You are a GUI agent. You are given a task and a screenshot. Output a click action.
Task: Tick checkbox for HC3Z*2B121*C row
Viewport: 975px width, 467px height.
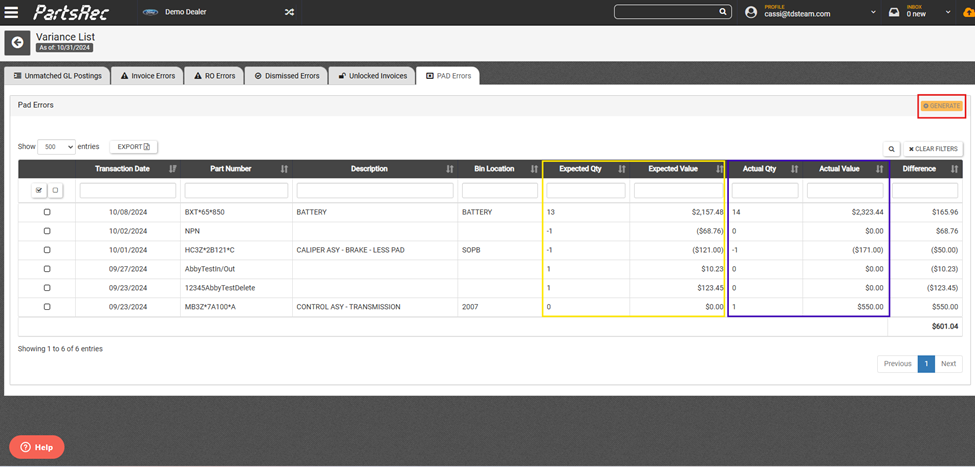tap(47, 250)
